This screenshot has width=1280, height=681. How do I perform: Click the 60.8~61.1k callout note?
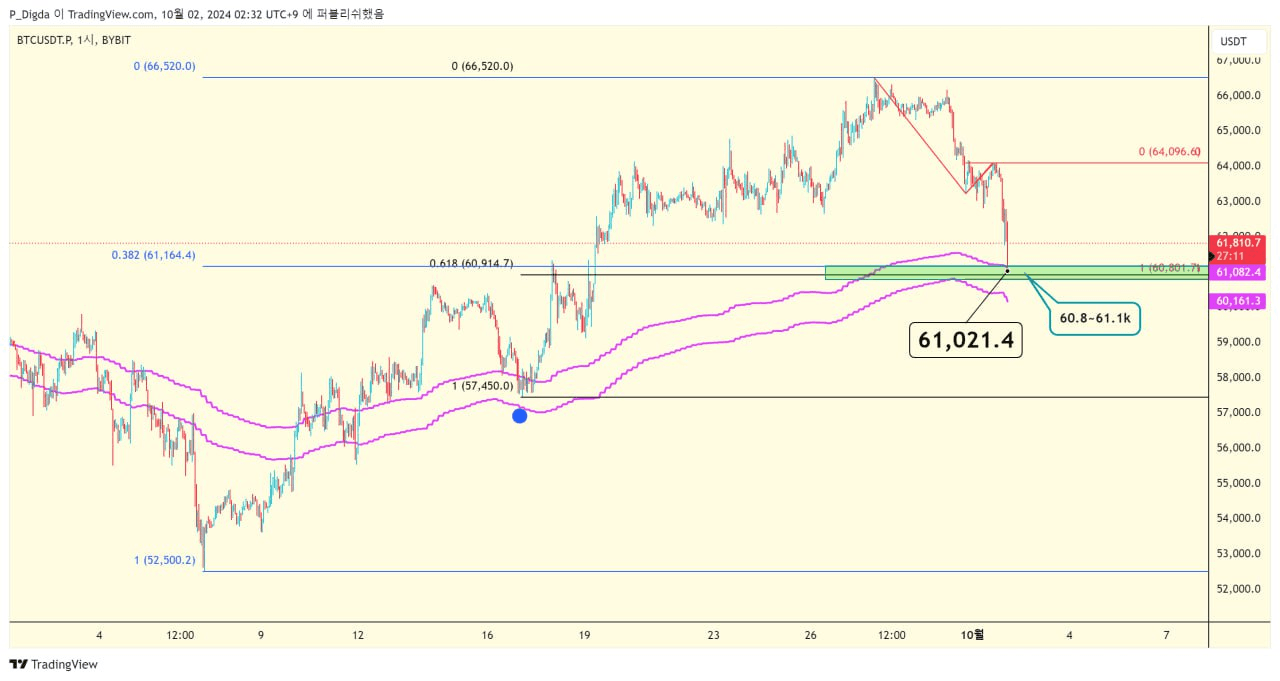point(1094,318)
